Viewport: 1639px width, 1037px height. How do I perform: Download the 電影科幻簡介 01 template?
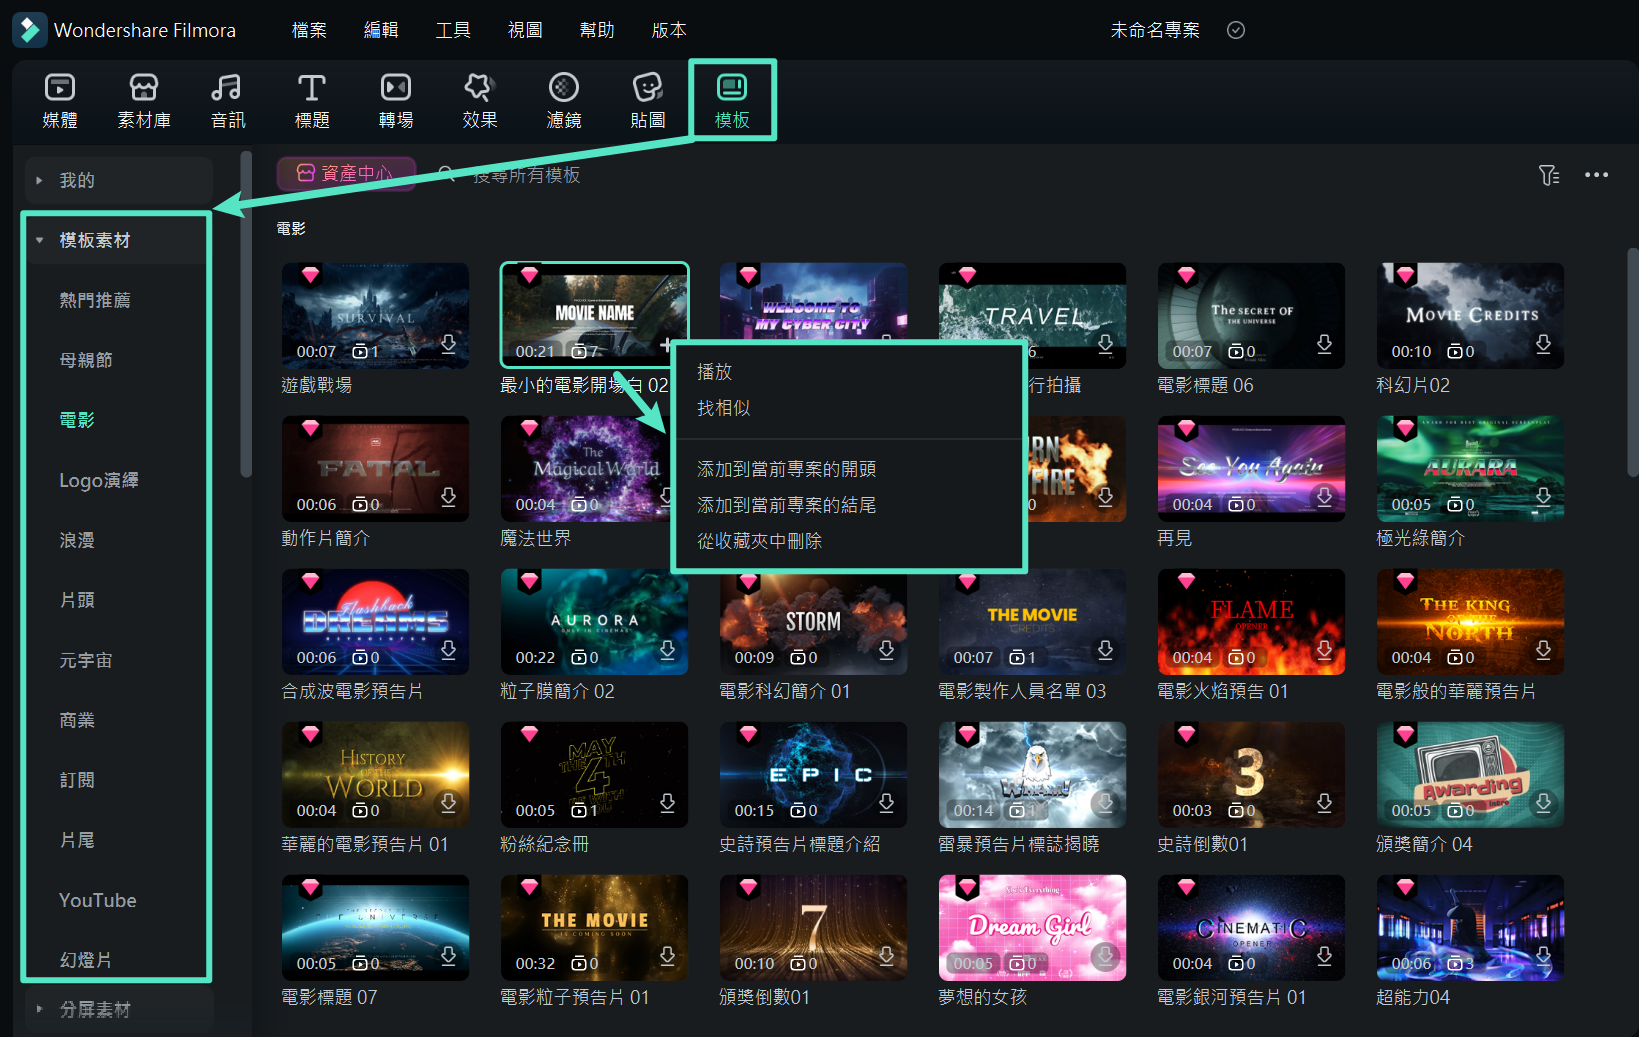click(x=886, y=650)
